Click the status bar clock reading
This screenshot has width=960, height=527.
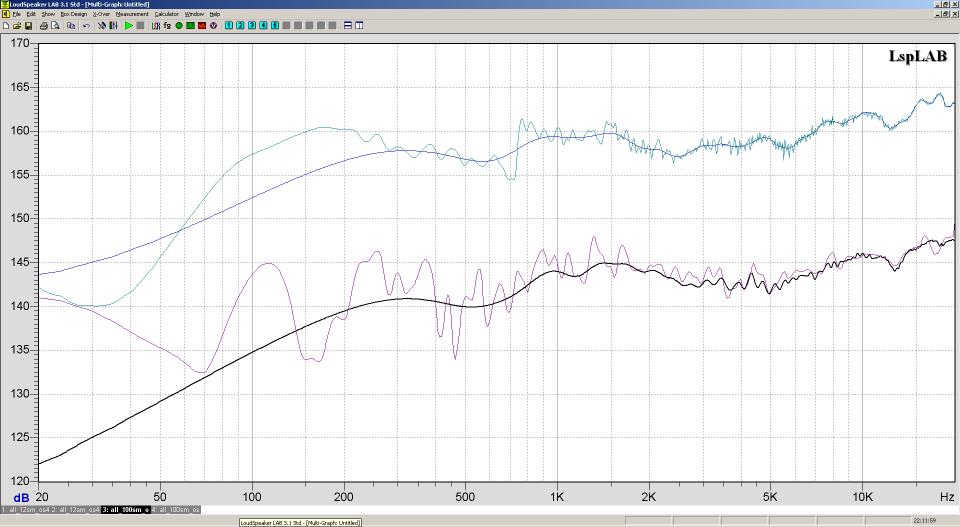click(923, 521)
